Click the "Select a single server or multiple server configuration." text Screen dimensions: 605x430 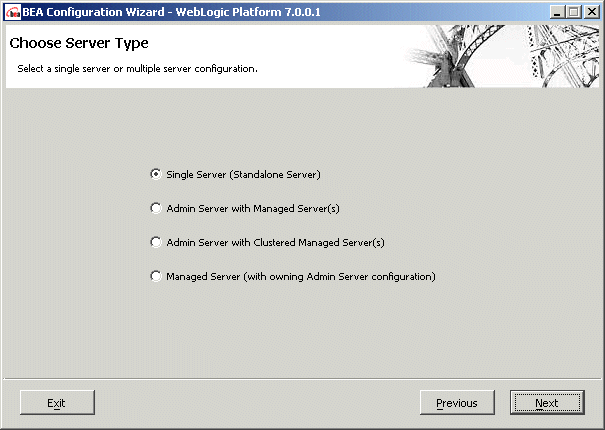137,69
